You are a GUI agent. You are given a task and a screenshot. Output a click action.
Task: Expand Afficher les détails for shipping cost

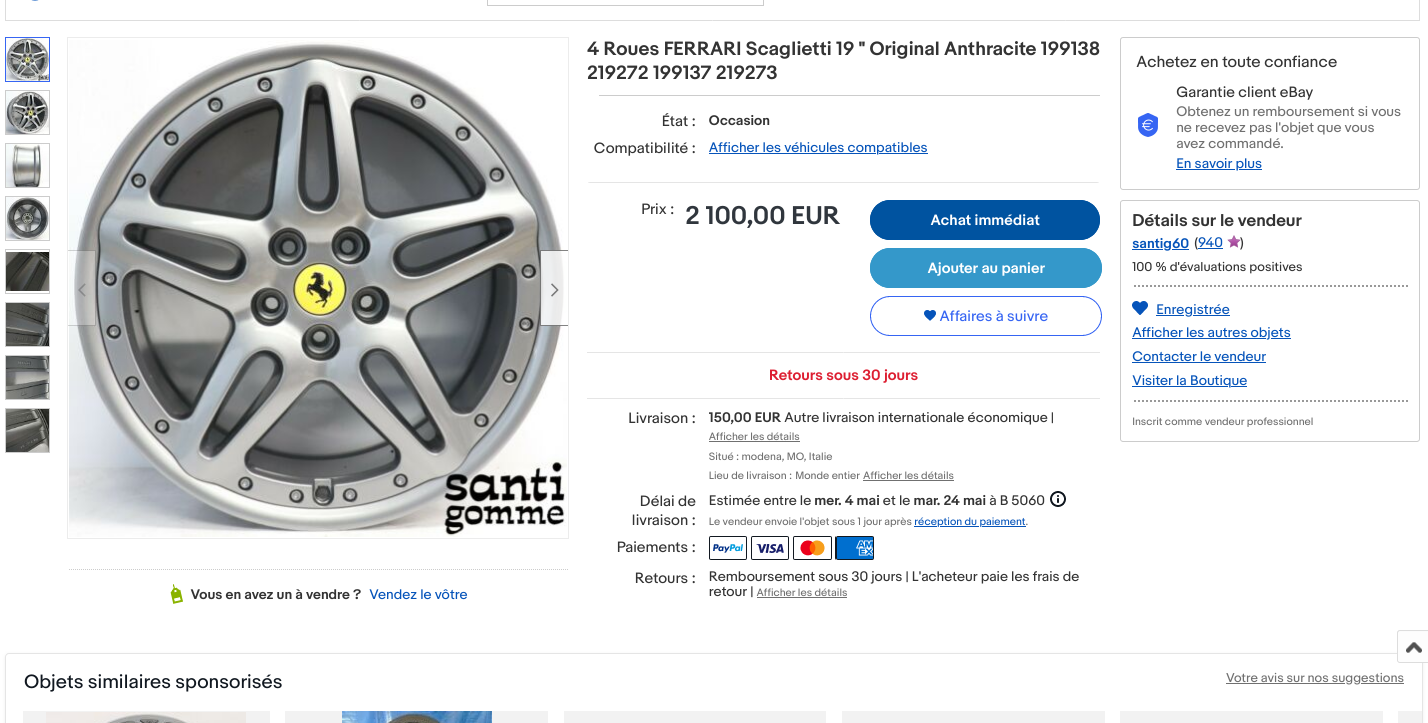pos(754,436)
